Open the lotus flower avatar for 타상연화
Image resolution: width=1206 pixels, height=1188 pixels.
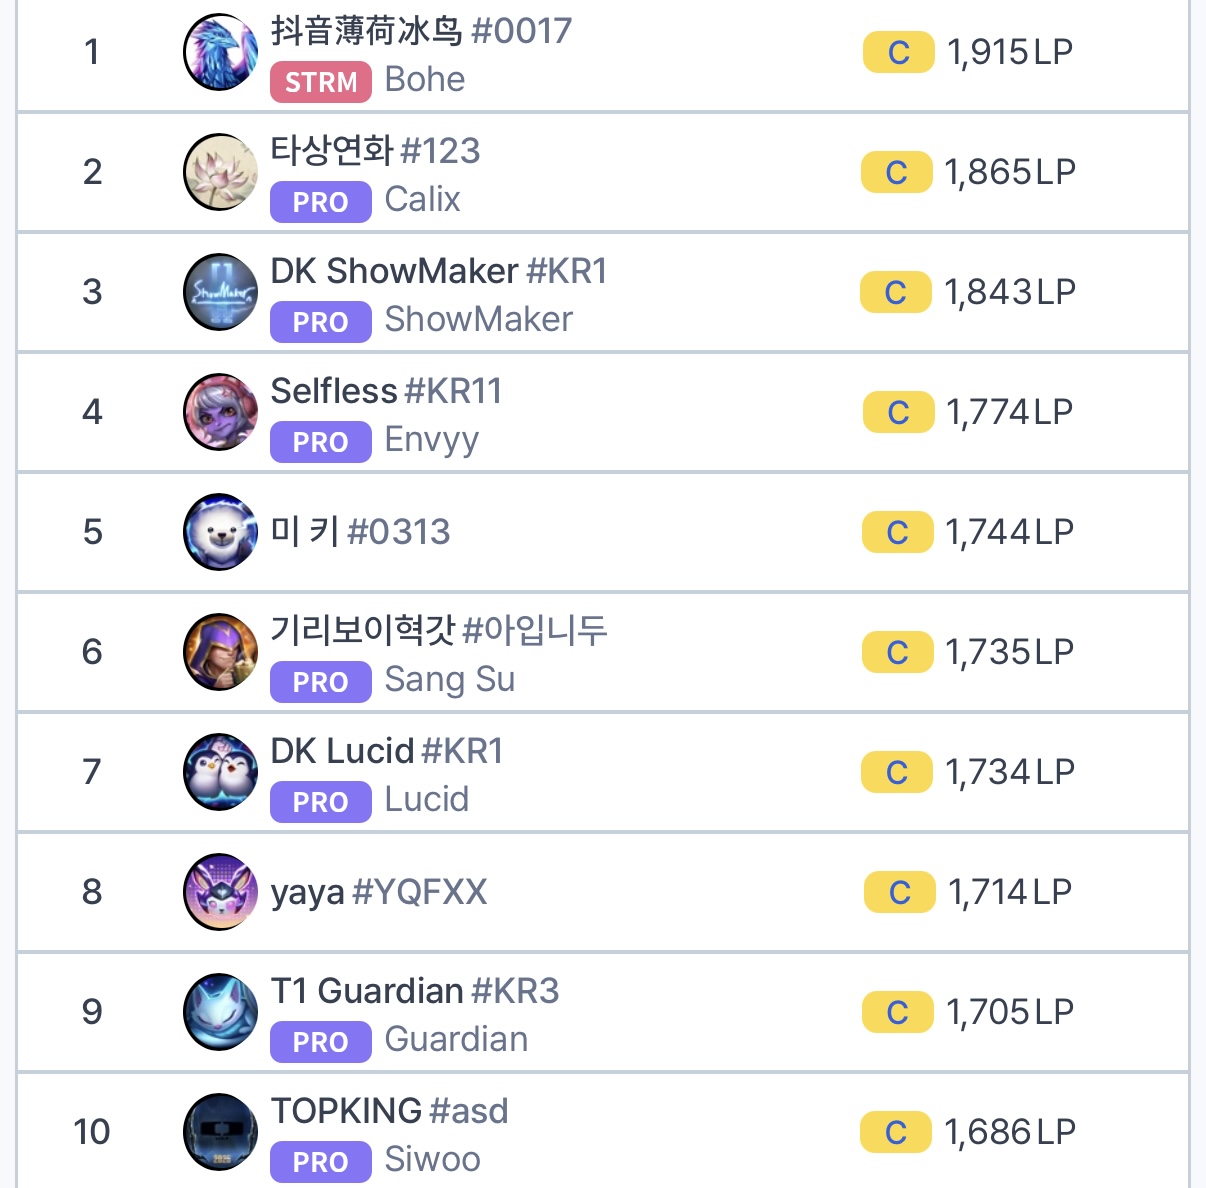[221, 172]
